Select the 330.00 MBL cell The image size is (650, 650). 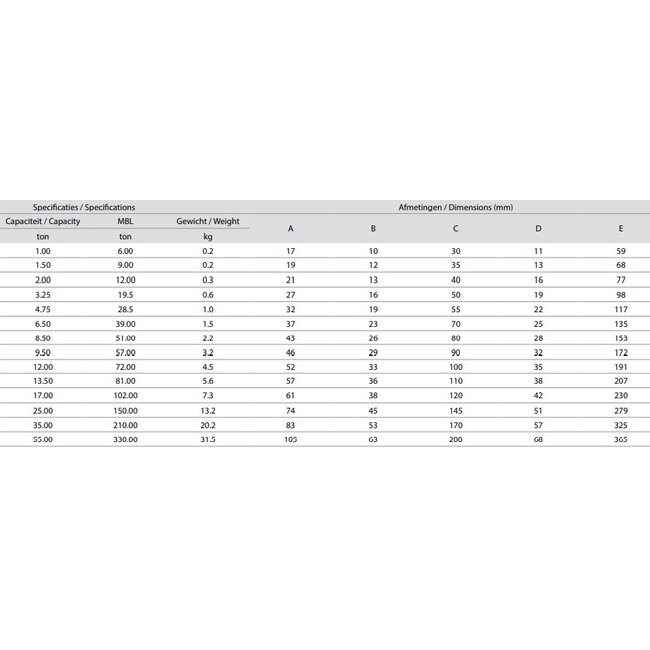[125, 440]
